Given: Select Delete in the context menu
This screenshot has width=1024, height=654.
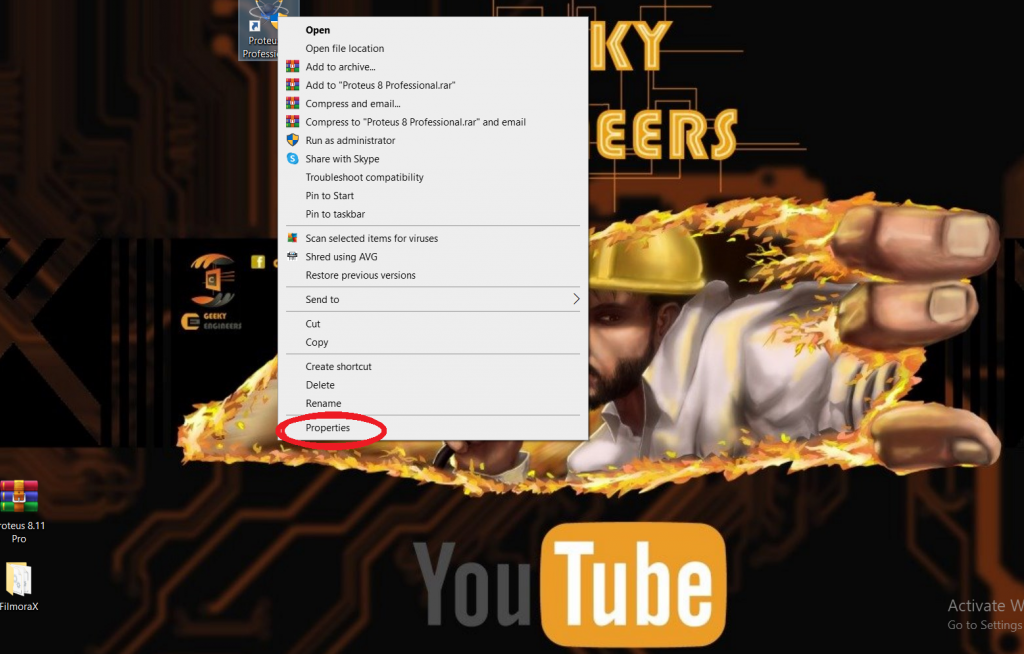Looking at the screenshot, I should click(x=433, y=385).
